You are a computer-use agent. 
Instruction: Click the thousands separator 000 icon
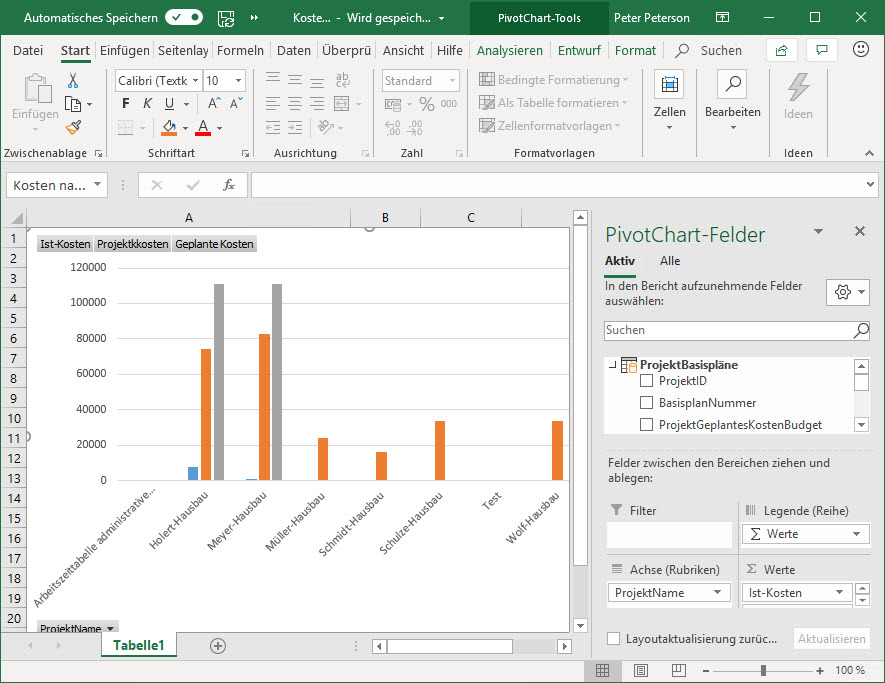coord(449,104)
